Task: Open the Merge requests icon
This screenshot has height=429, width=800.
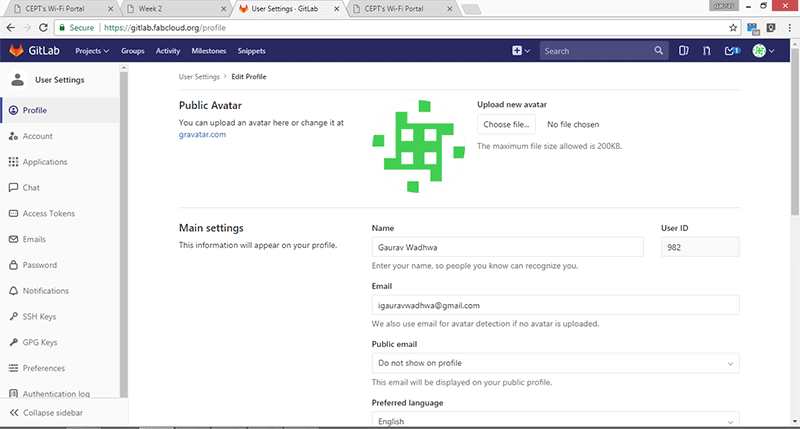Action: point(707,51)
